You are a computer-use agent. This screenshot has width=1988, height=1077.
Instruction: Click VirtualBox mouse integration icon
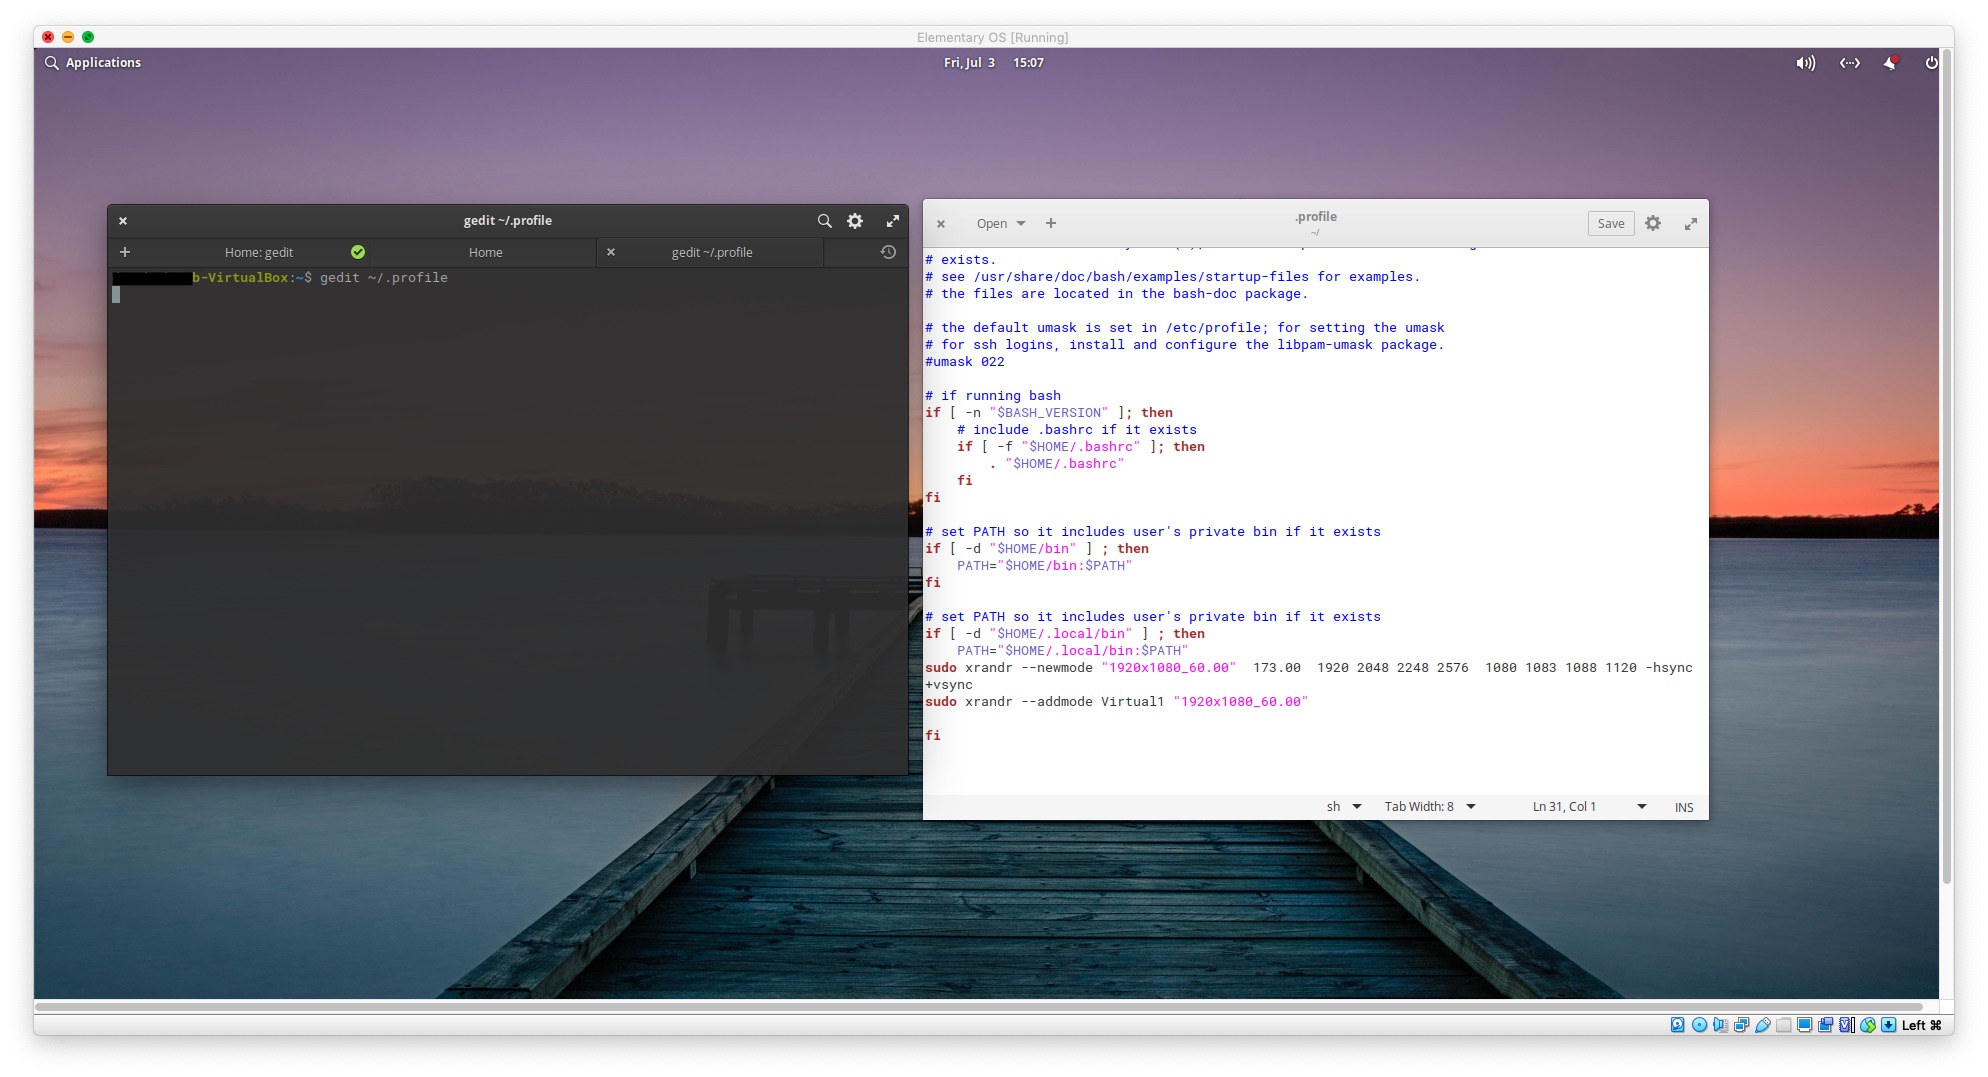[1868, 1025]
